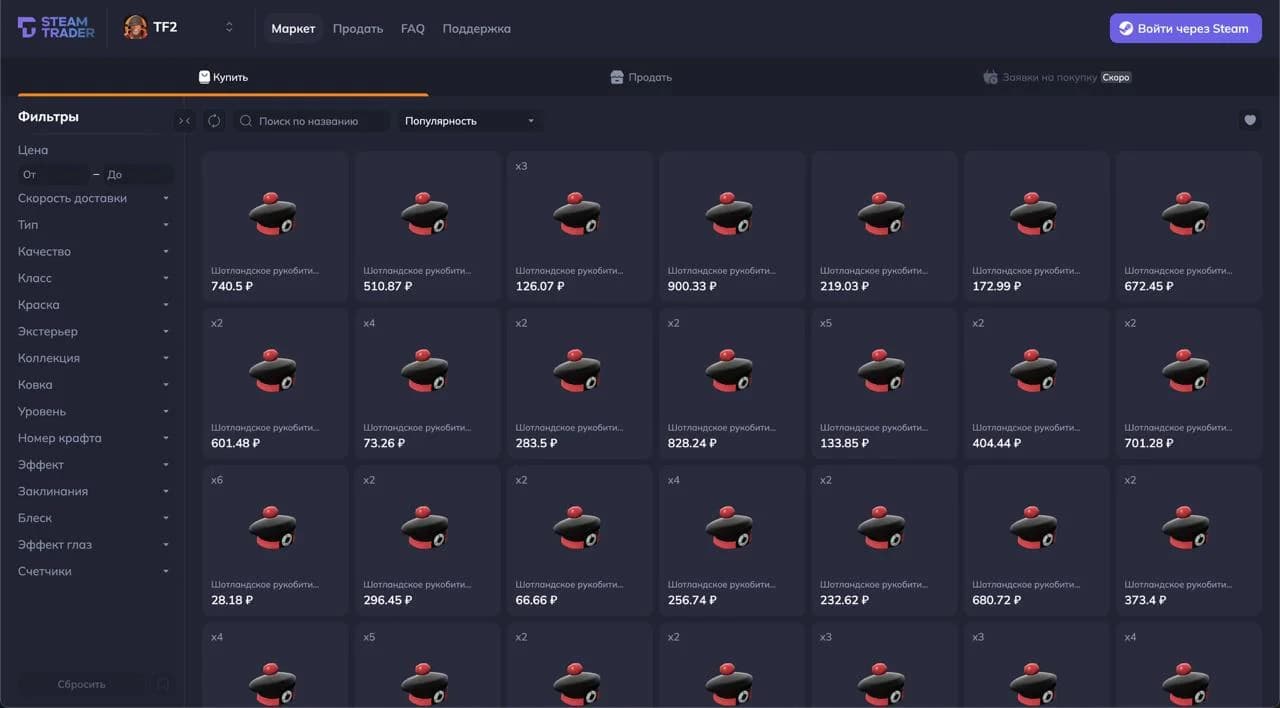Open the item priced 510.87 ₽
The height and width of the screenshot is (708, 1280).
point(427,227)
